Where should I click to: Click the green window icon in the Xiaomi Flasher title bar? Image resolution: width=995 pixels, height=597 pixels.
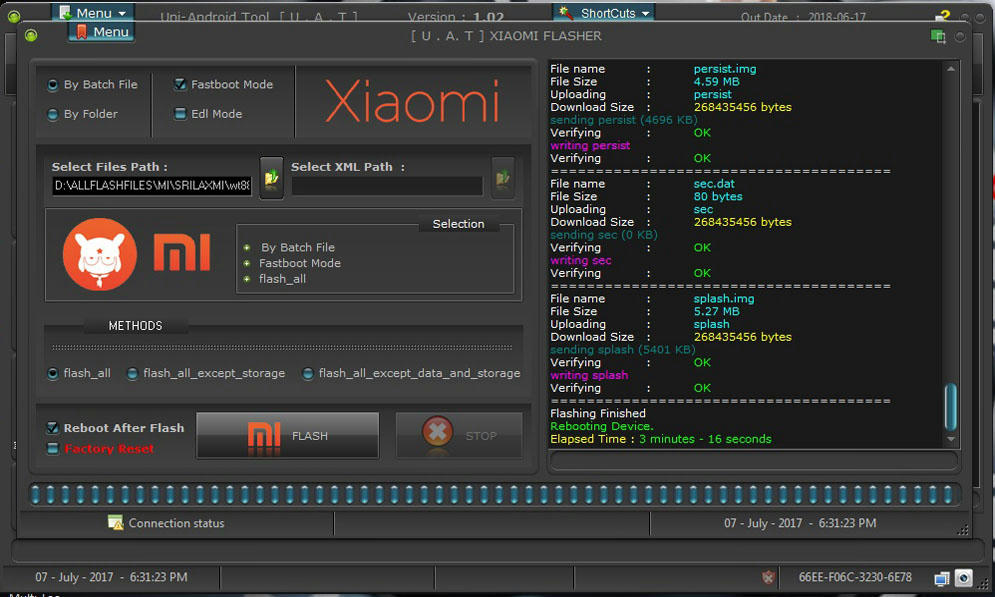pos(938,37)
